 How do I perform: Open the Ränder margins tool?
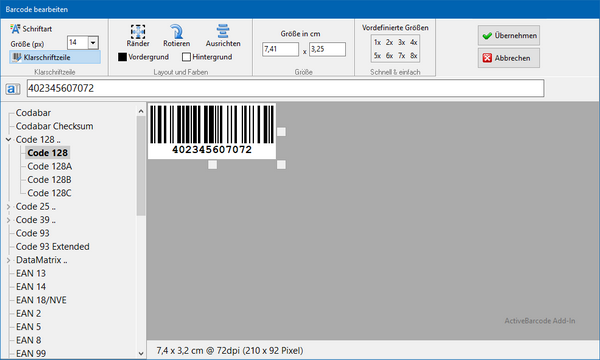[138, 36]
